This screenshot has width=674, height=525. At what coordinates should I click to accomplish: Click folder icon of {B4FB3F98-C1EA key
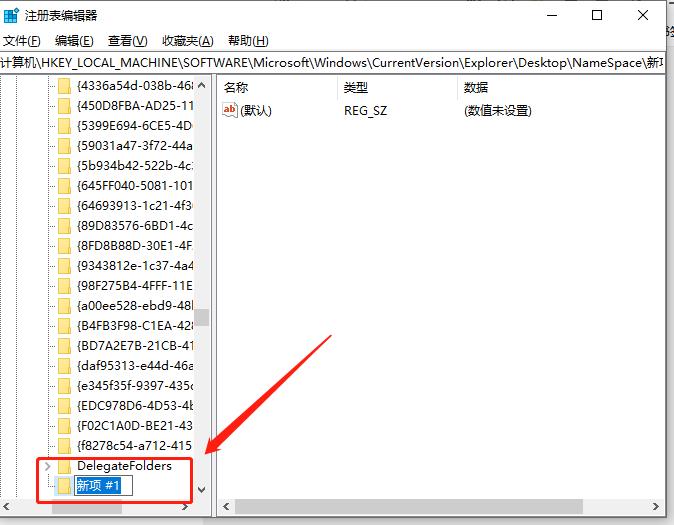[64, 326]
